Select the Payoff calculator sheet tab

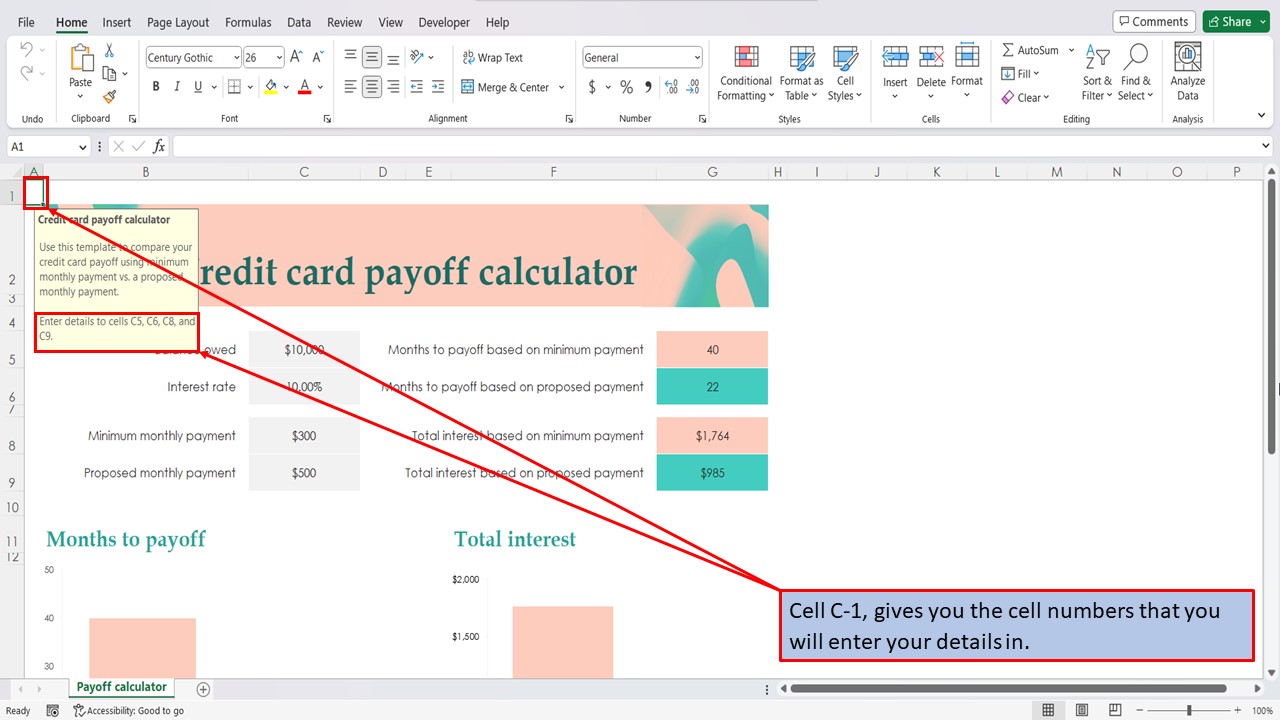tap(121, 687)
